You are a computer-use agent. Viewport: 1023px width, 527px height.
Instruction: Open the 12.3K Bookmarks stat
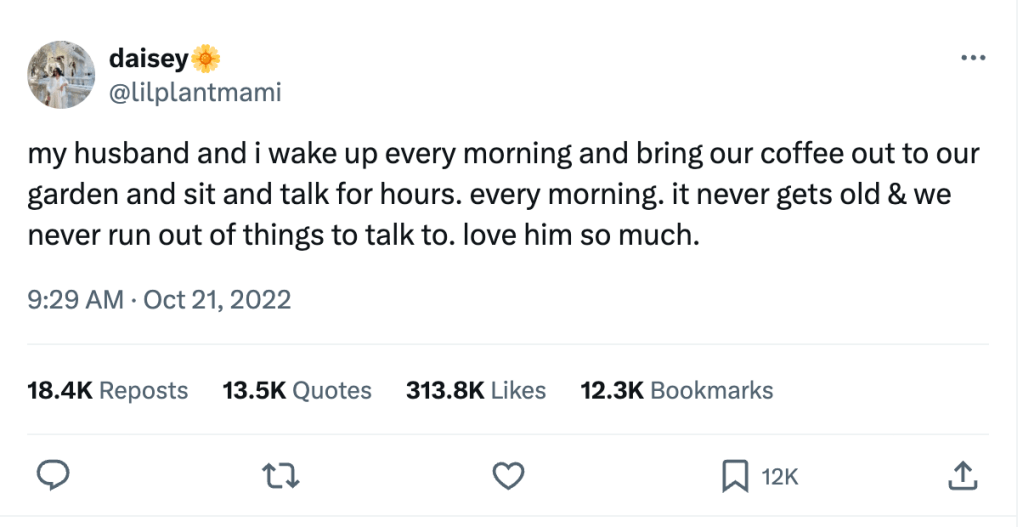click(676, 390)
